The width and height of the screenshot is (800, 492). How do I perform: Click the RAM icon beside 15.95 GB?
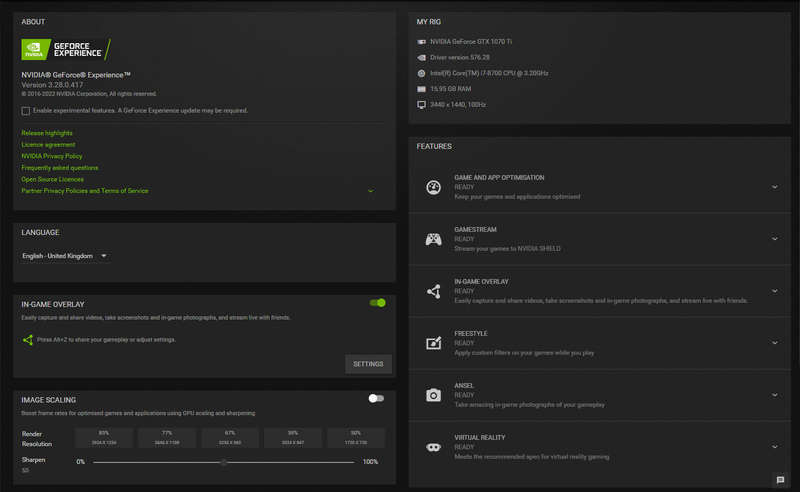(x=421, y=89)
